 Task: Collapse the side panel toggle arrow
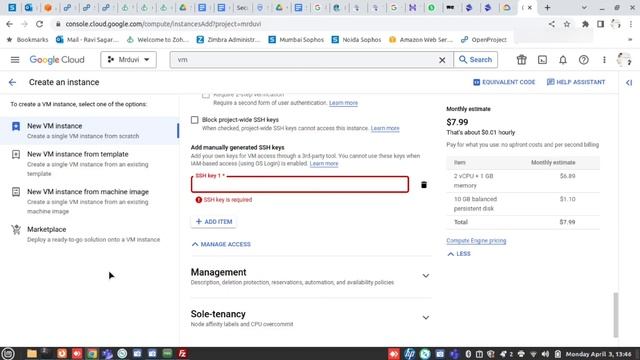[x=629, y=82]
